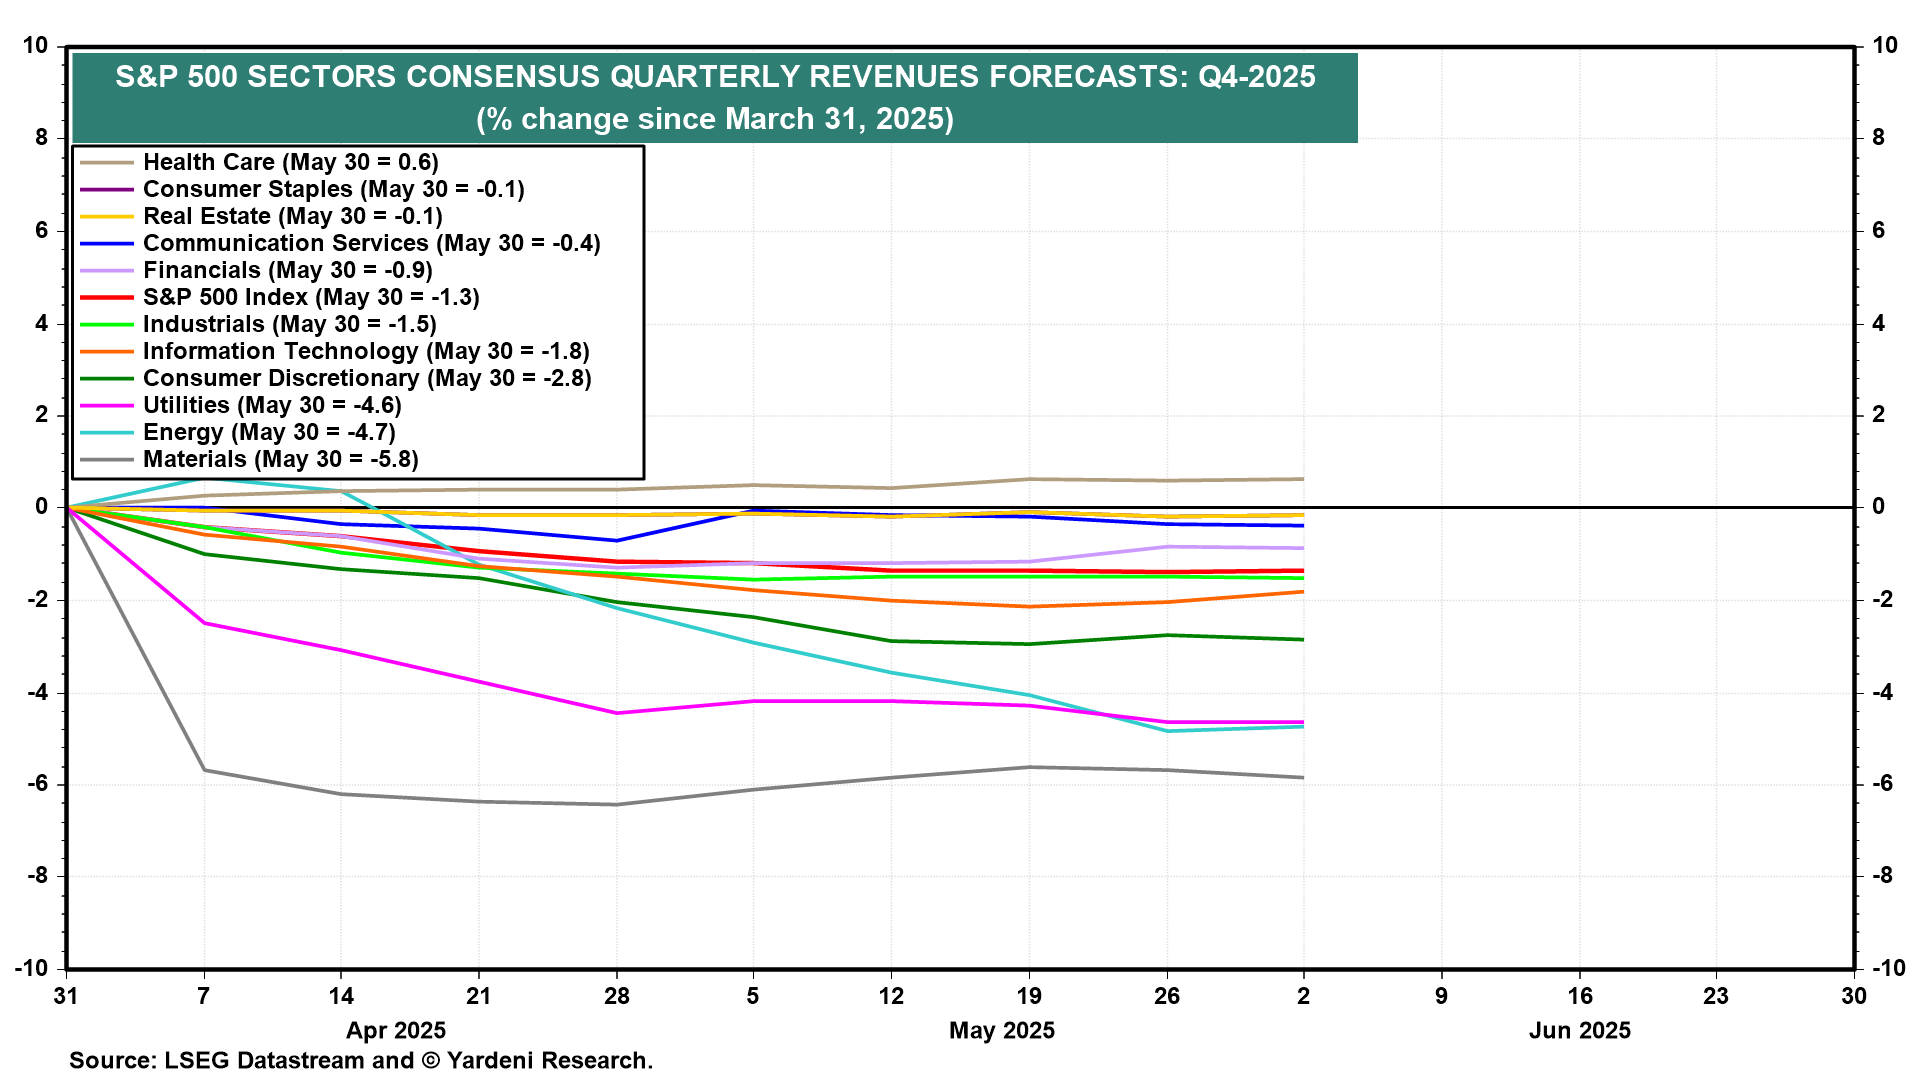Click the Apr 2025 axis label
This screenshot has height=1080, width=1920.
coord(396,1031)
